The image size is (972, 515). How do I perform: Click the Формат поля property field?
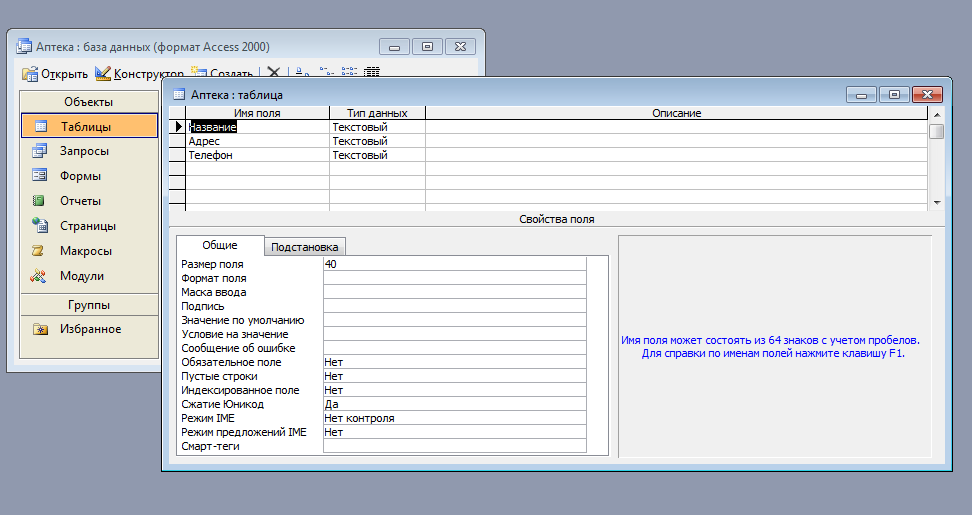point(454,278)
